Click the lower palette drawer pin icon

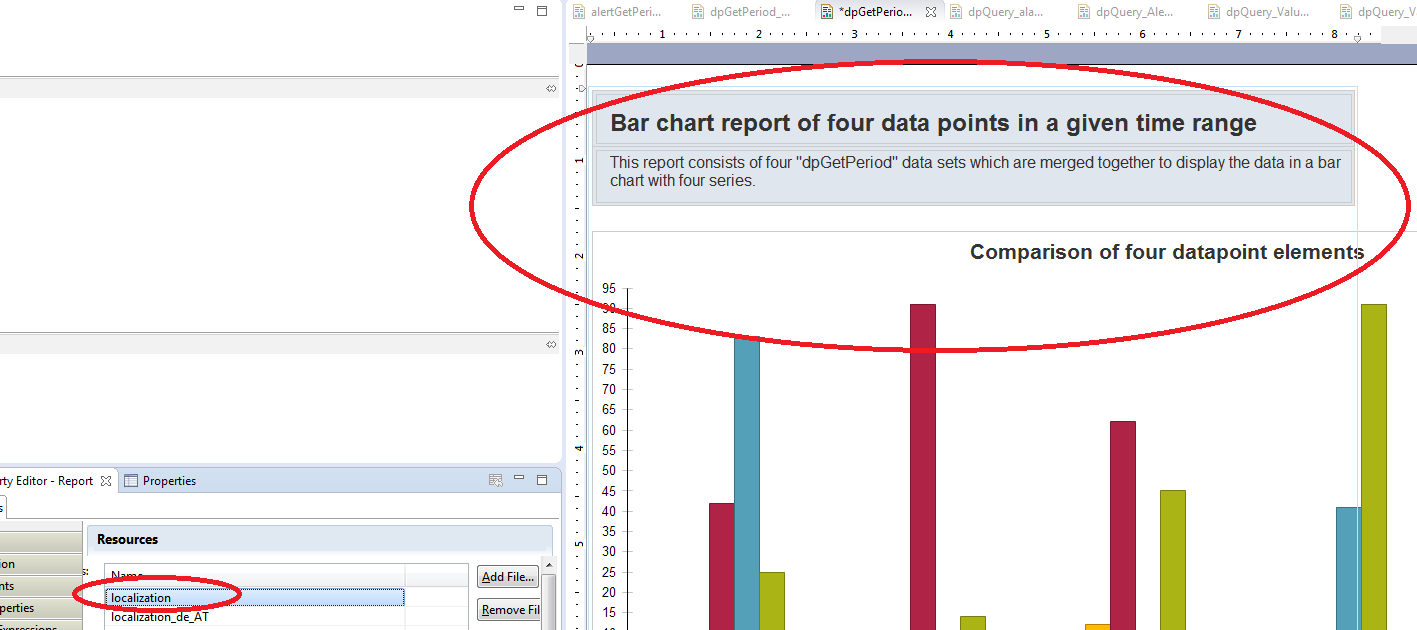tap(551, 344)
